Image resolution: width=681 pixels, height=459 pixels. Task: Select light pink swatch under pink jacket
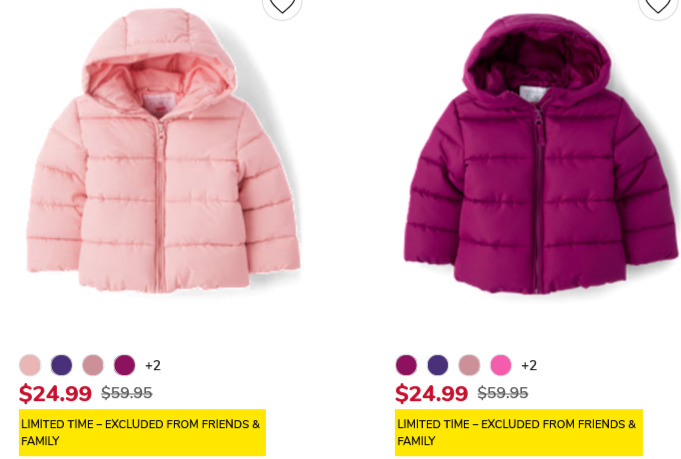30,365
